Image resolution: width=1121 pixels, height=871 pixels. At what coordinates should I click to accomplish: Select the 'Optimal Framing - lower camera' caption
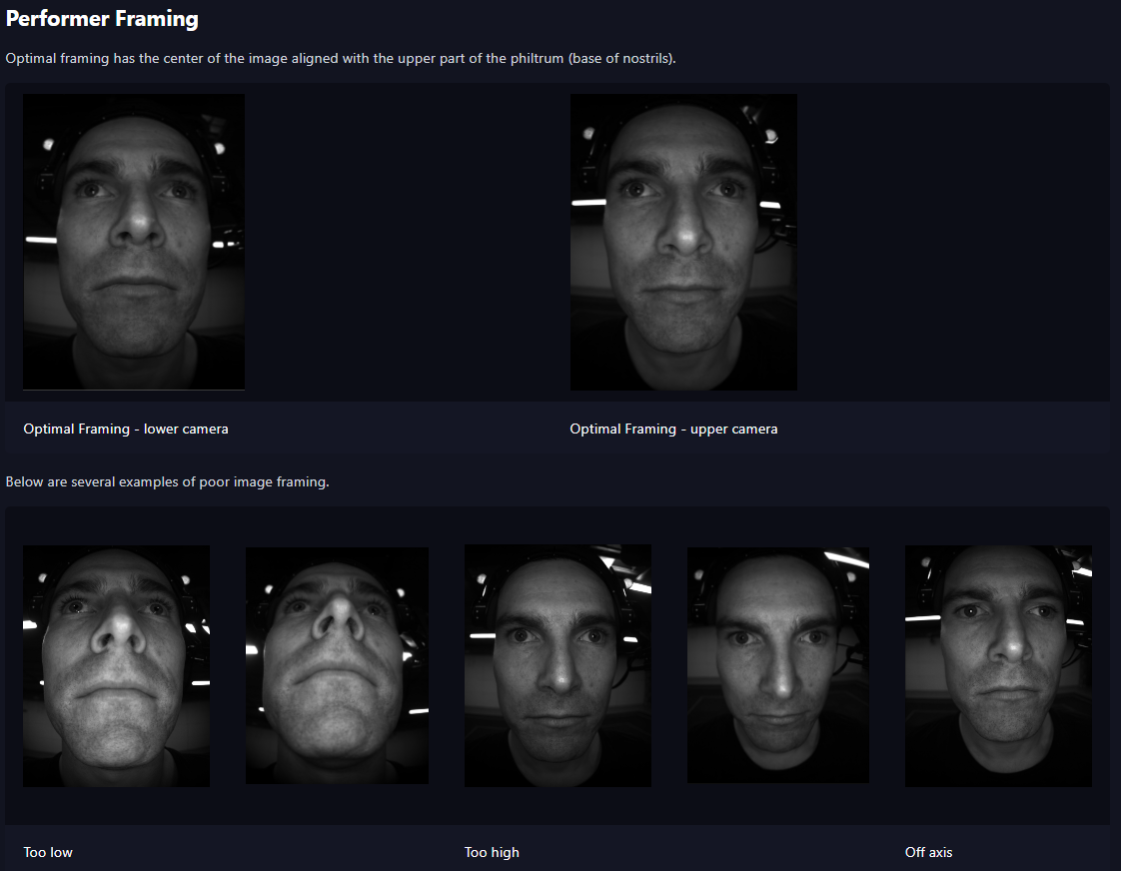pos(126,429)
